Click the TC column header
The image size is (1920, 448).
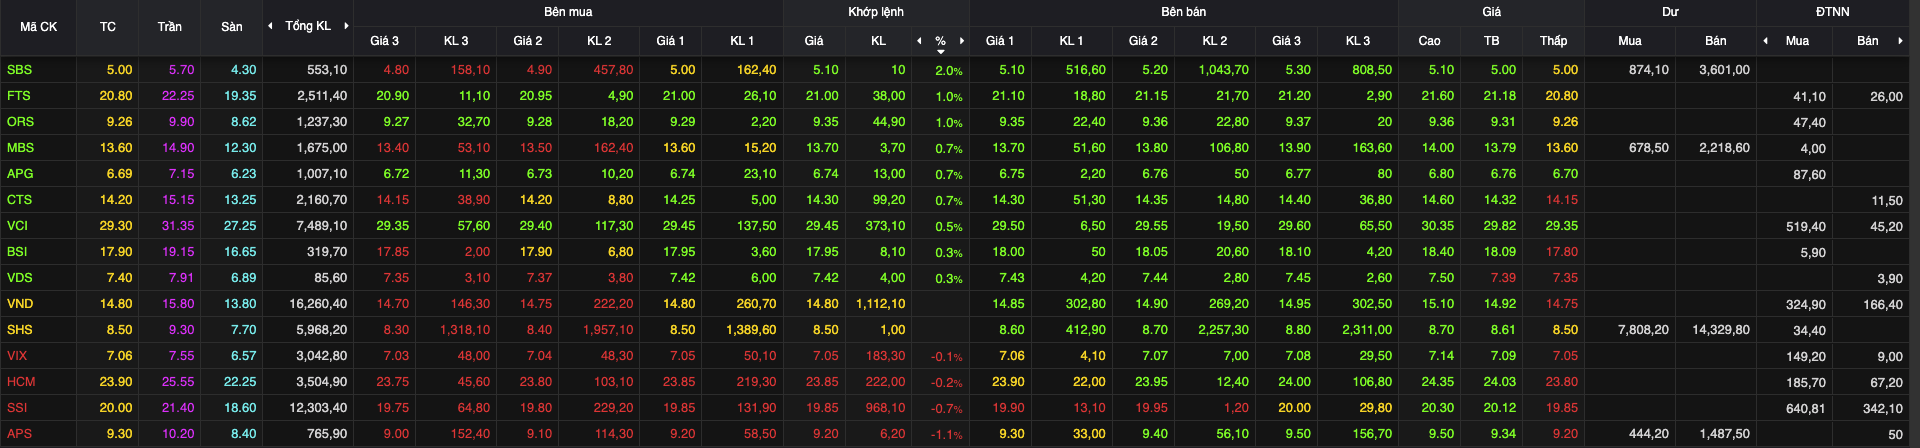pos(108,27)
